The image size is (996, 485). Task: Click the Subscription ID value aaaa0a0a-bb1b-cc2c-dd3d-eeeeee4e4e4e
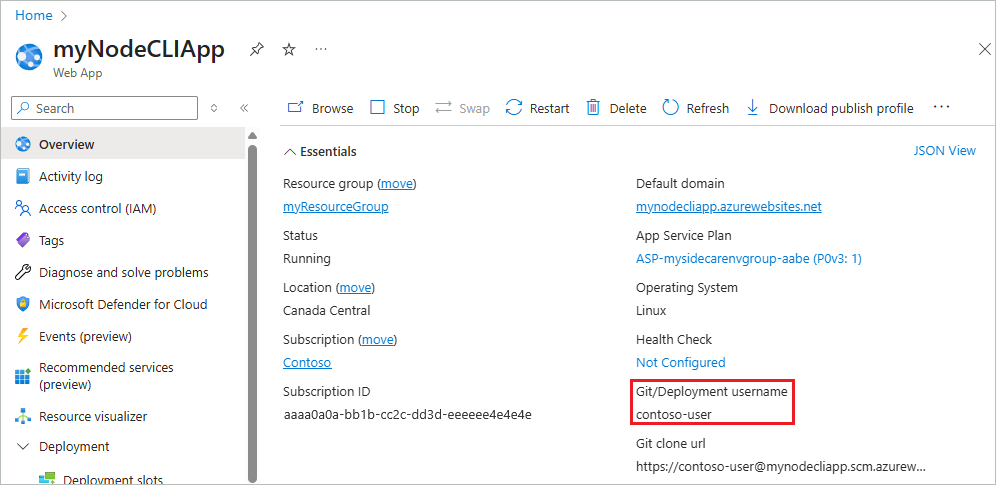(x=407, y=415)
